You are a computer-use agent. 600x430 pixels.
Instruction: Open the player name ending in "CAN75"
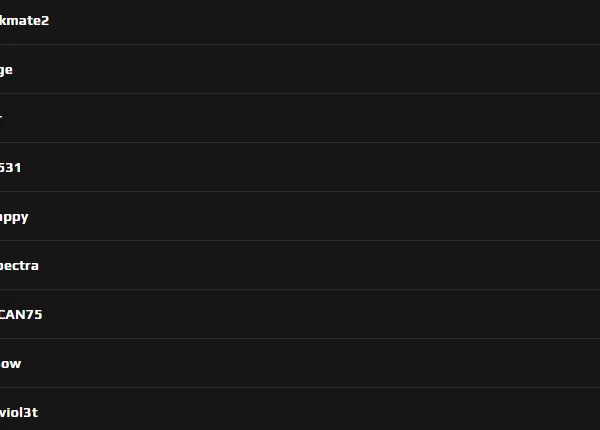click(21, 314)
